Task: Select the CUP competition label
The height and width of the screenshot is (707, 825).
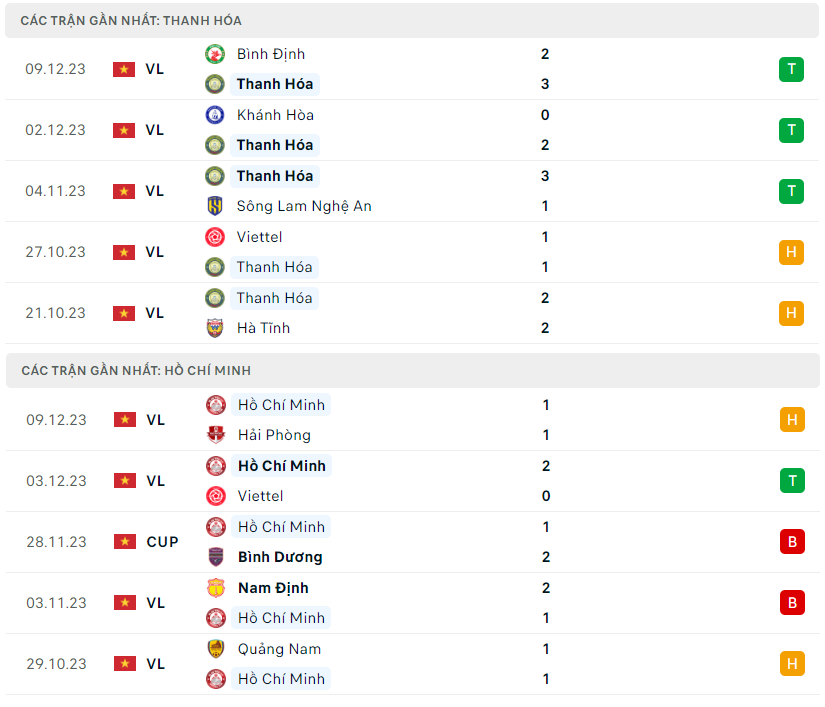Action: 162,542
